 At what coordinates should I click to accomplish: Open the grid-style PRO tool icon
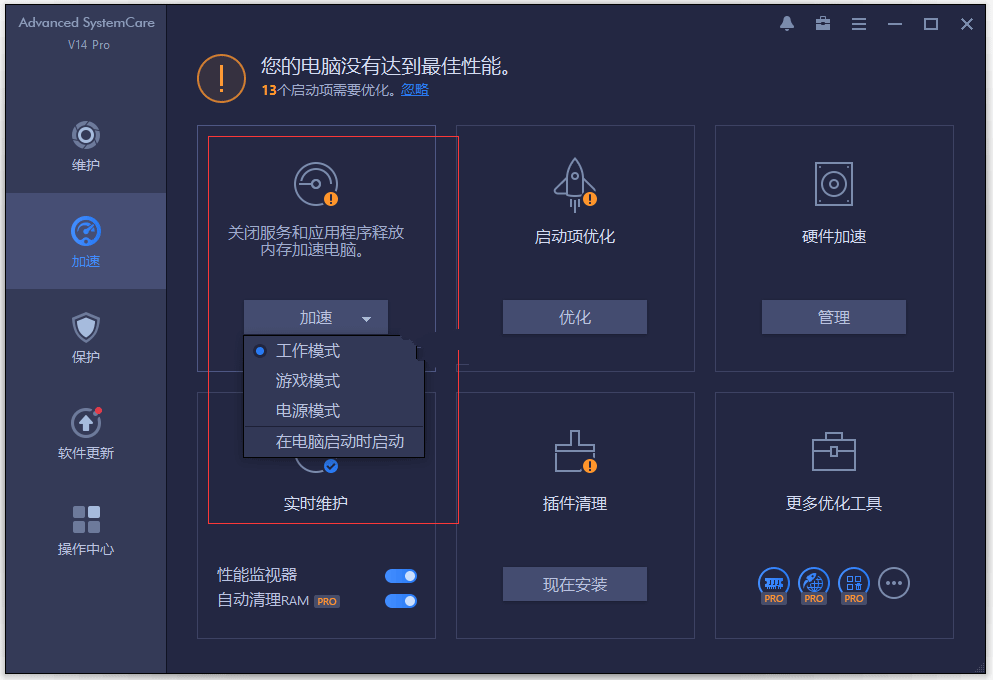click(x=854, y=584)
